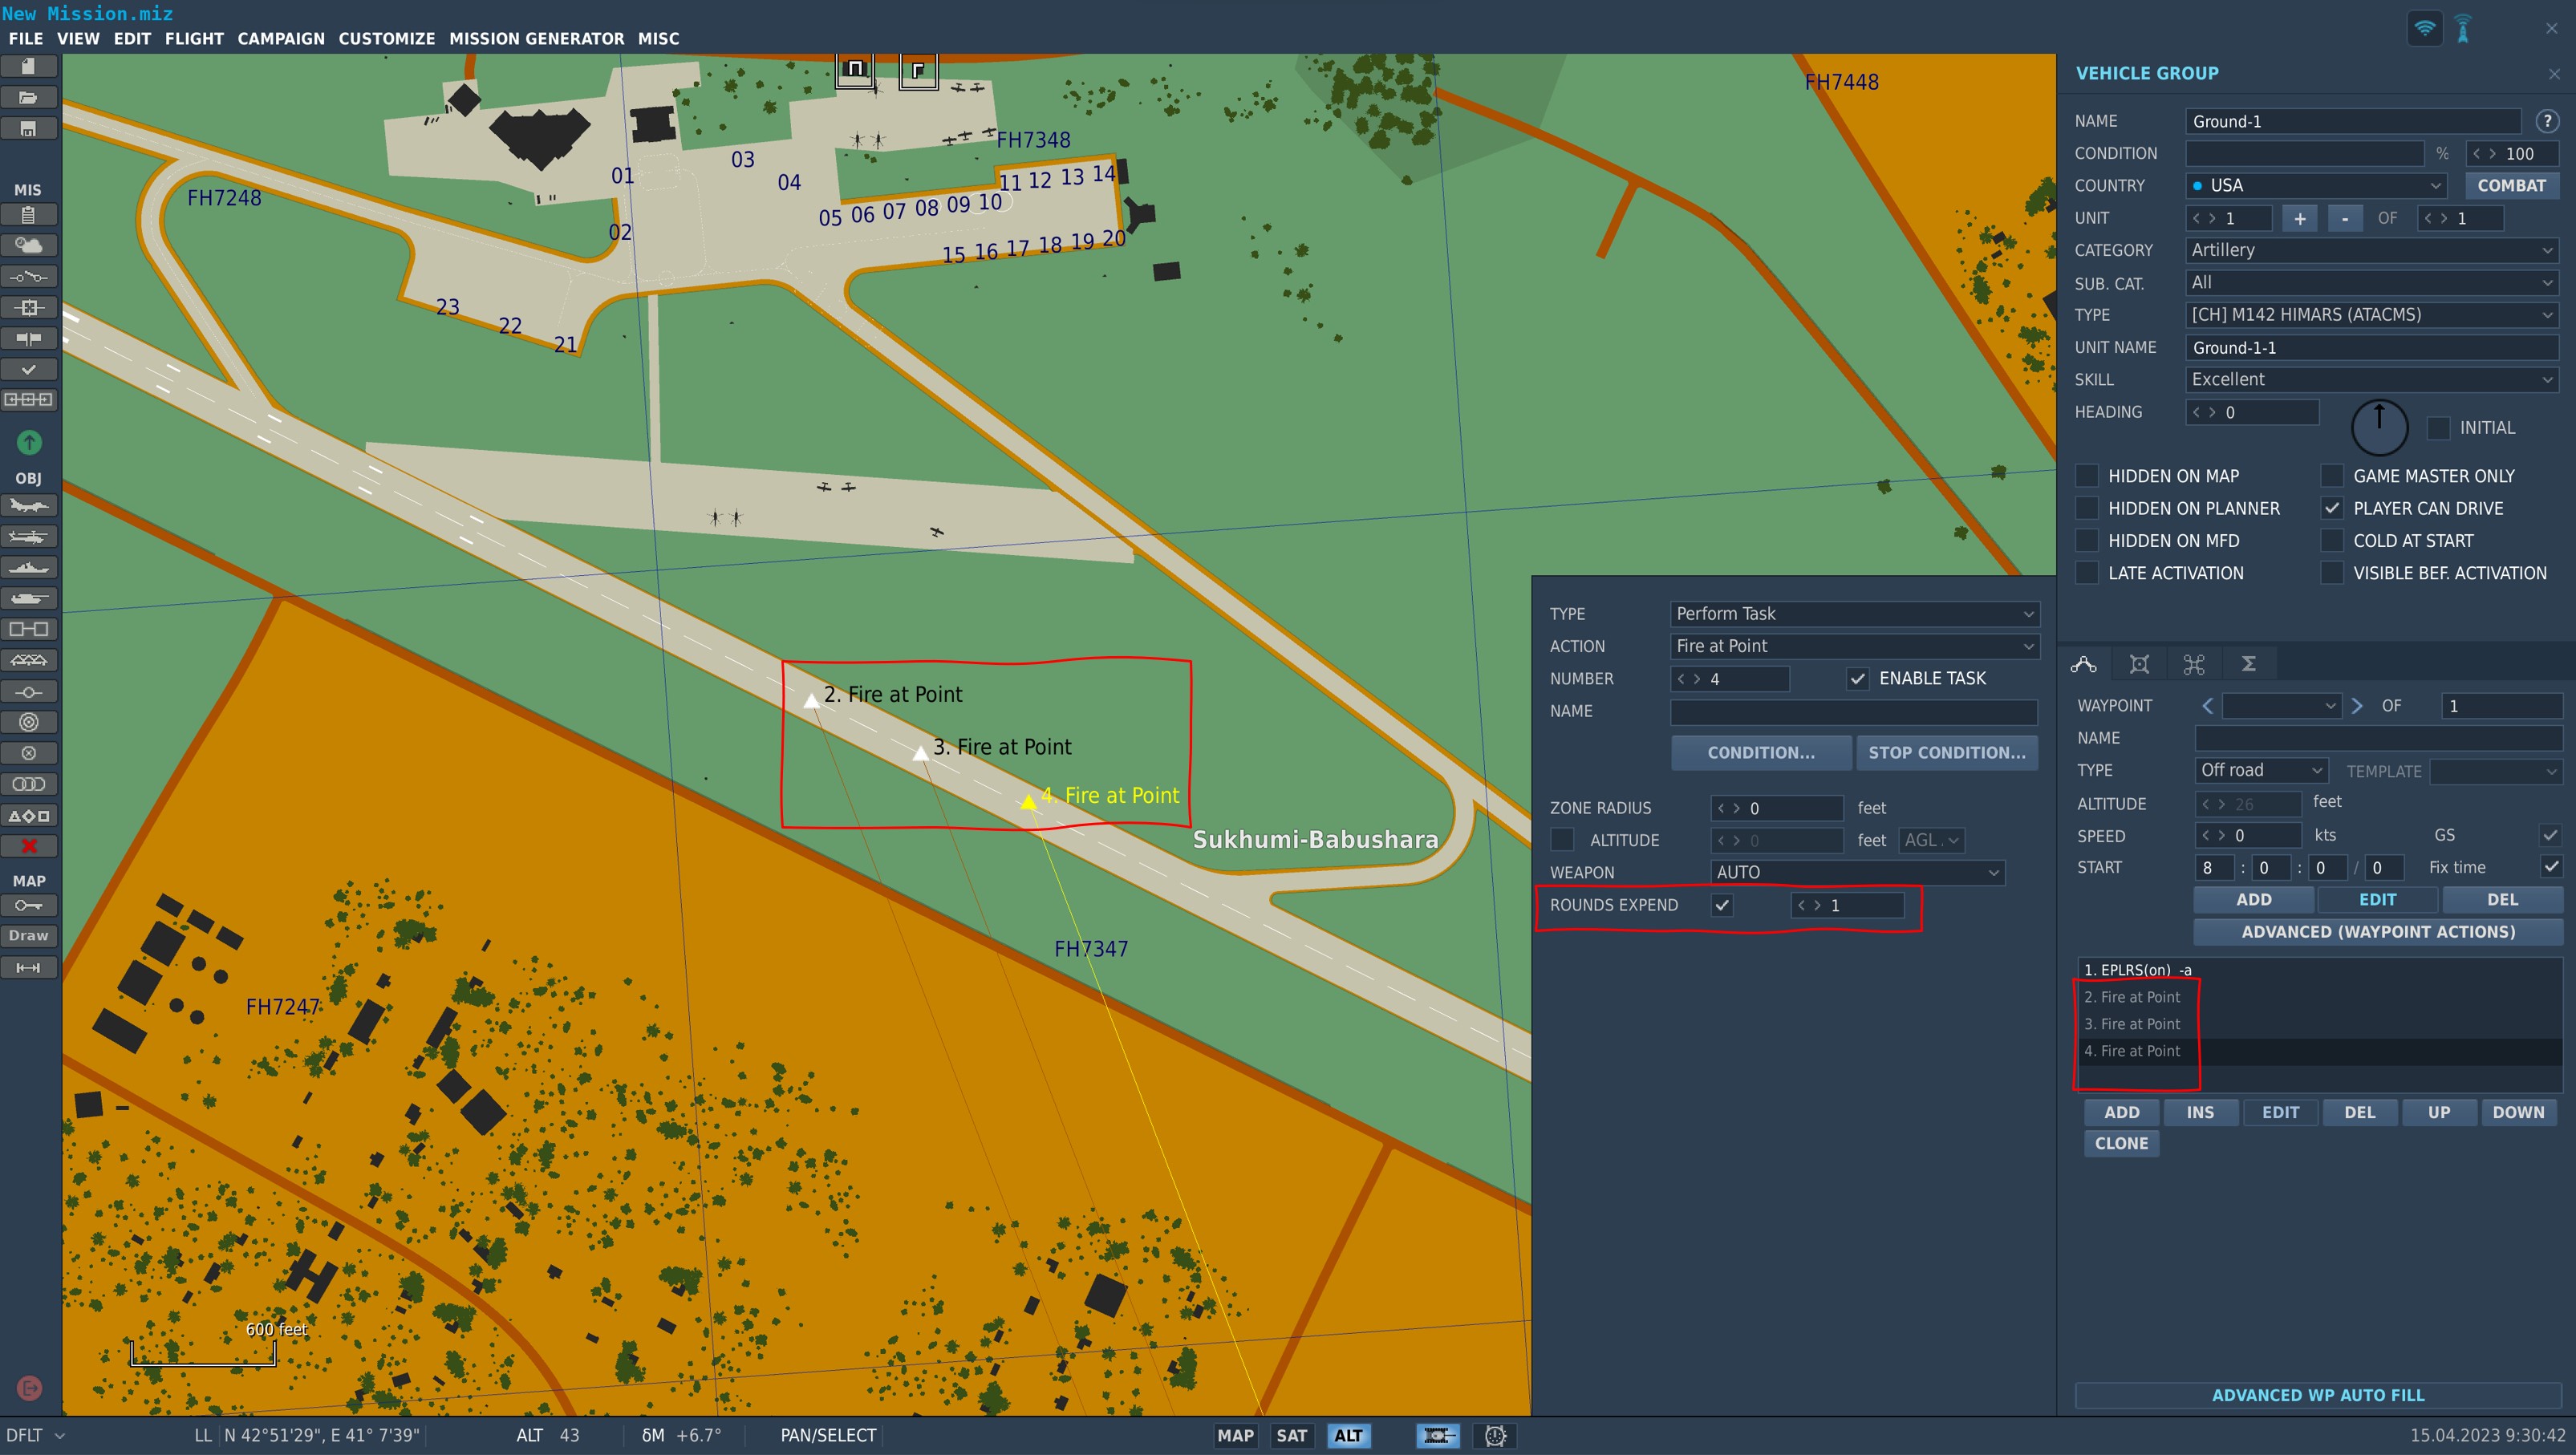Click the ADVANCED WP AUTO FILL button
Screen dimensions: 2576x1455
(2317, 1395)
